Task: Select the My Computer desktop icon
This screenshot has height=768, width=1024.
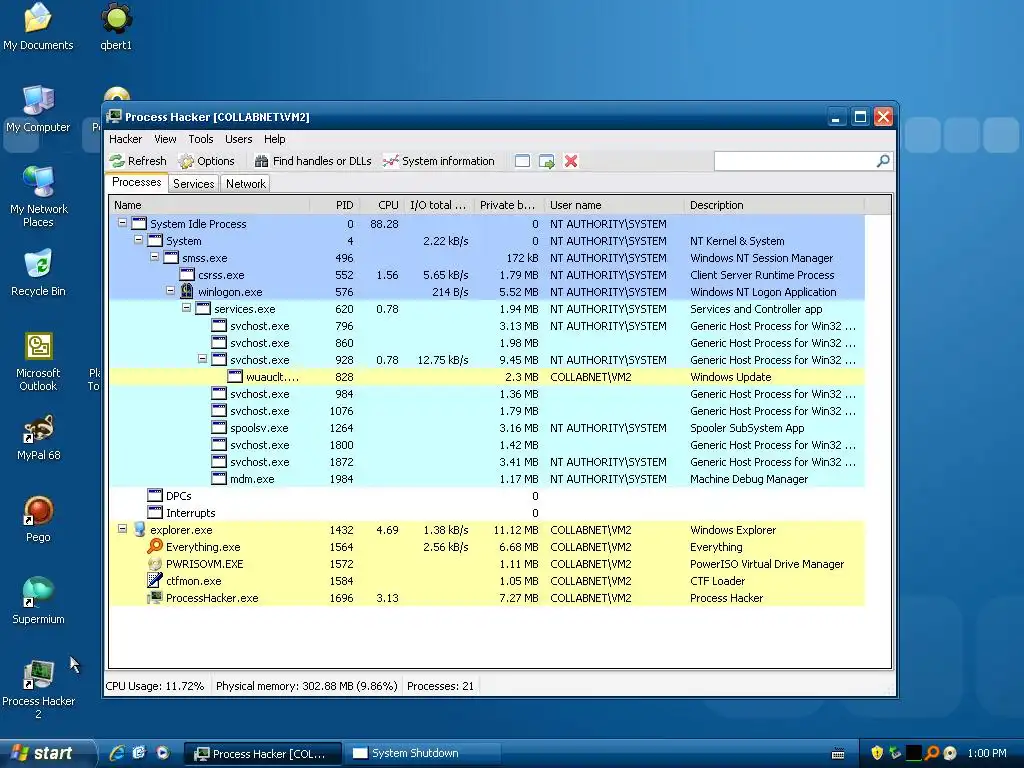Action: (x=38, y=109)
